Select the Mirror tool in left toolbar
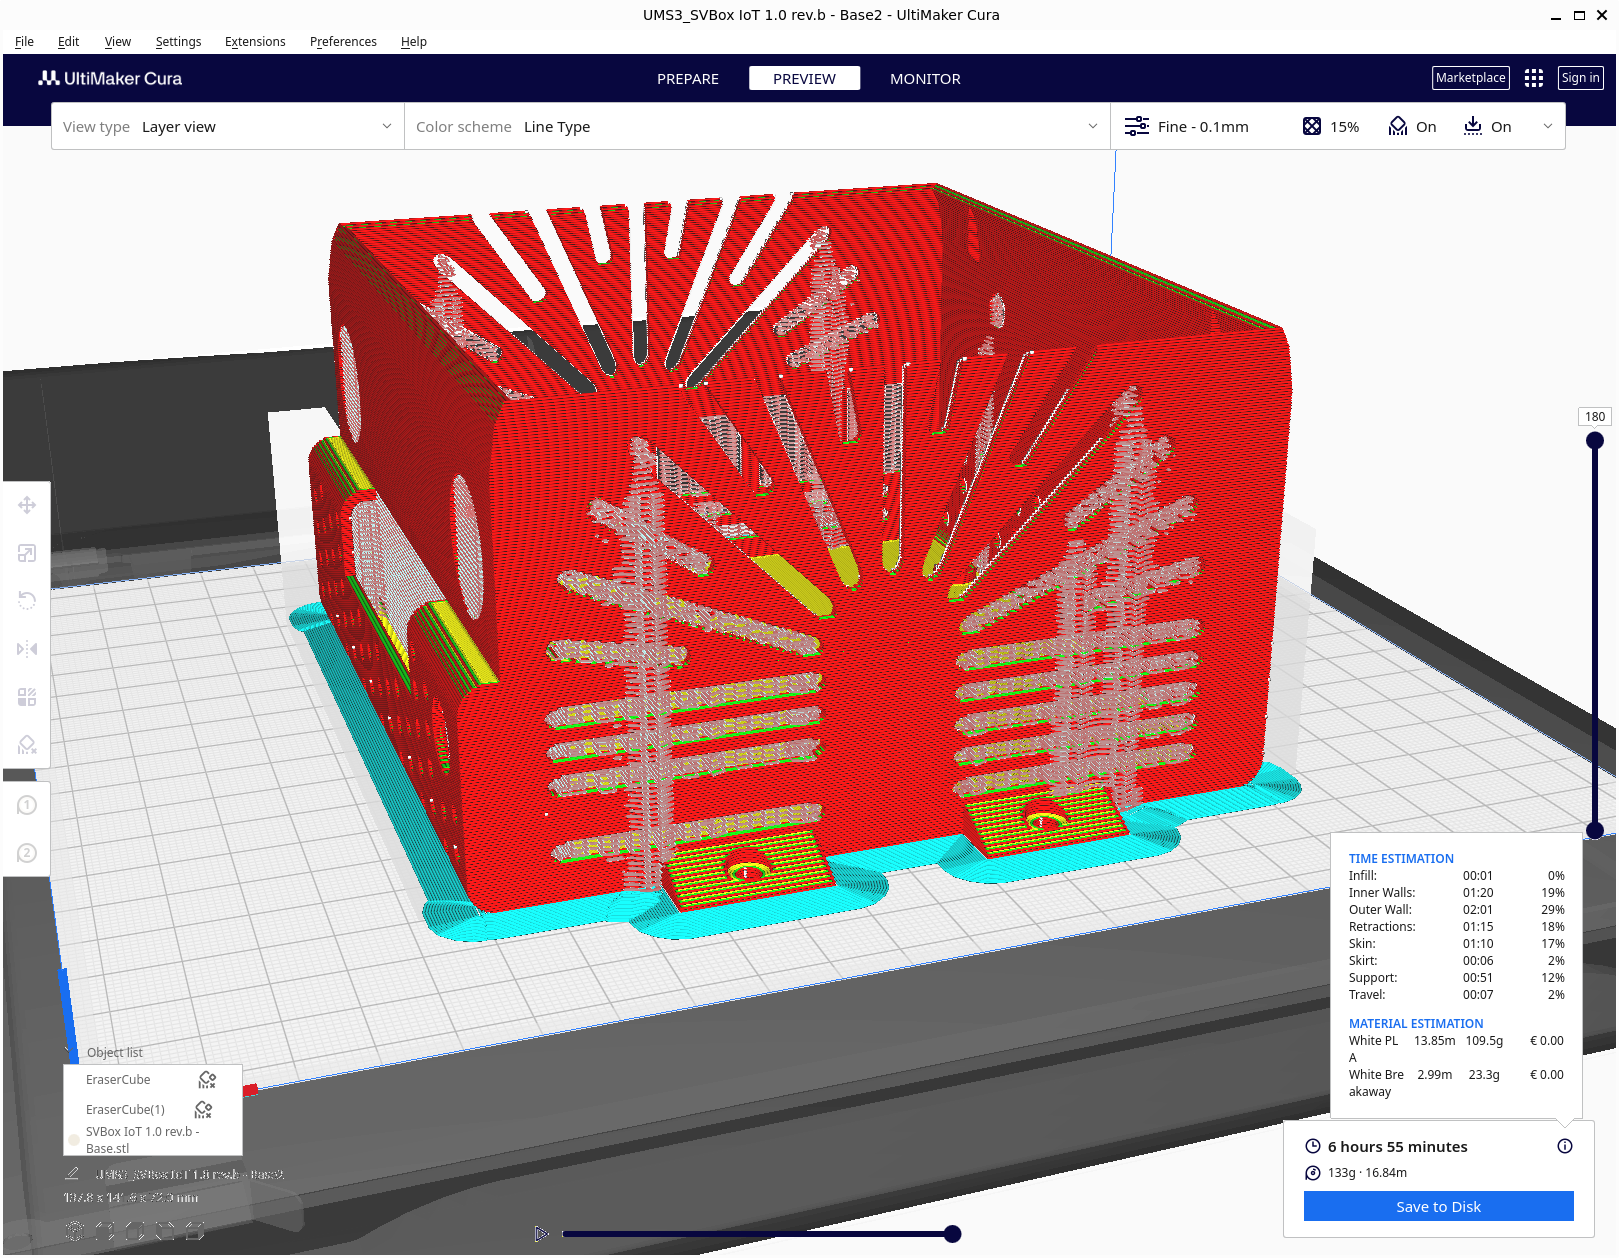The height and width of the screenshot is (1258, 1619). coord(27,649)
